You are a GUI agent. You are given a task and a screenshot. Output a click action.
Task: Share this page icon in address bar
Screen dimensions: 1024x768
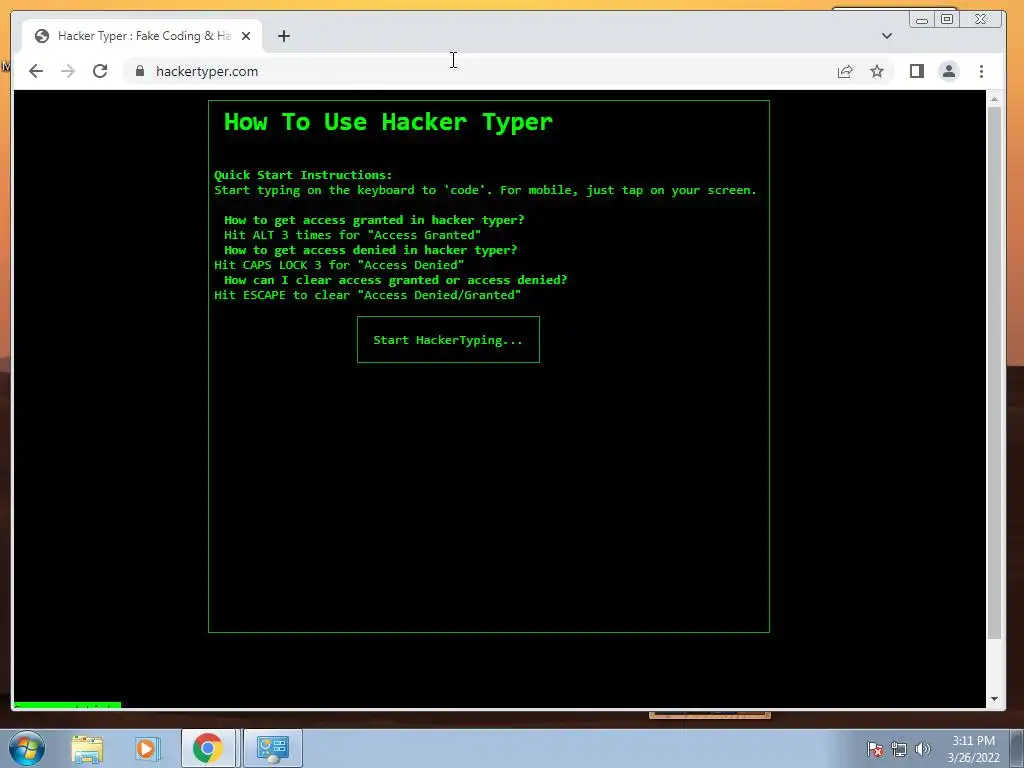coord(845,71)
